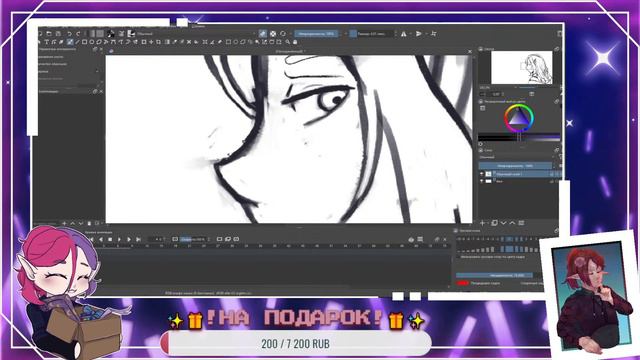The image size is (640, 360).
Task: Close the current canvas document tab
Action: click(469, 51)
